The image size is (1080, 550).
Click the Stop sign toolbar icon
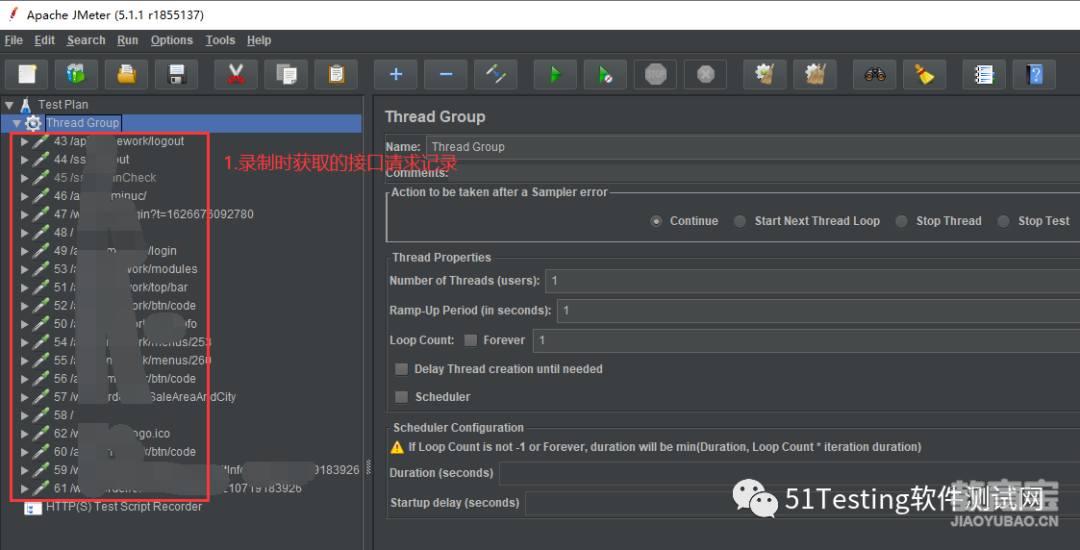tap(656, 74)
